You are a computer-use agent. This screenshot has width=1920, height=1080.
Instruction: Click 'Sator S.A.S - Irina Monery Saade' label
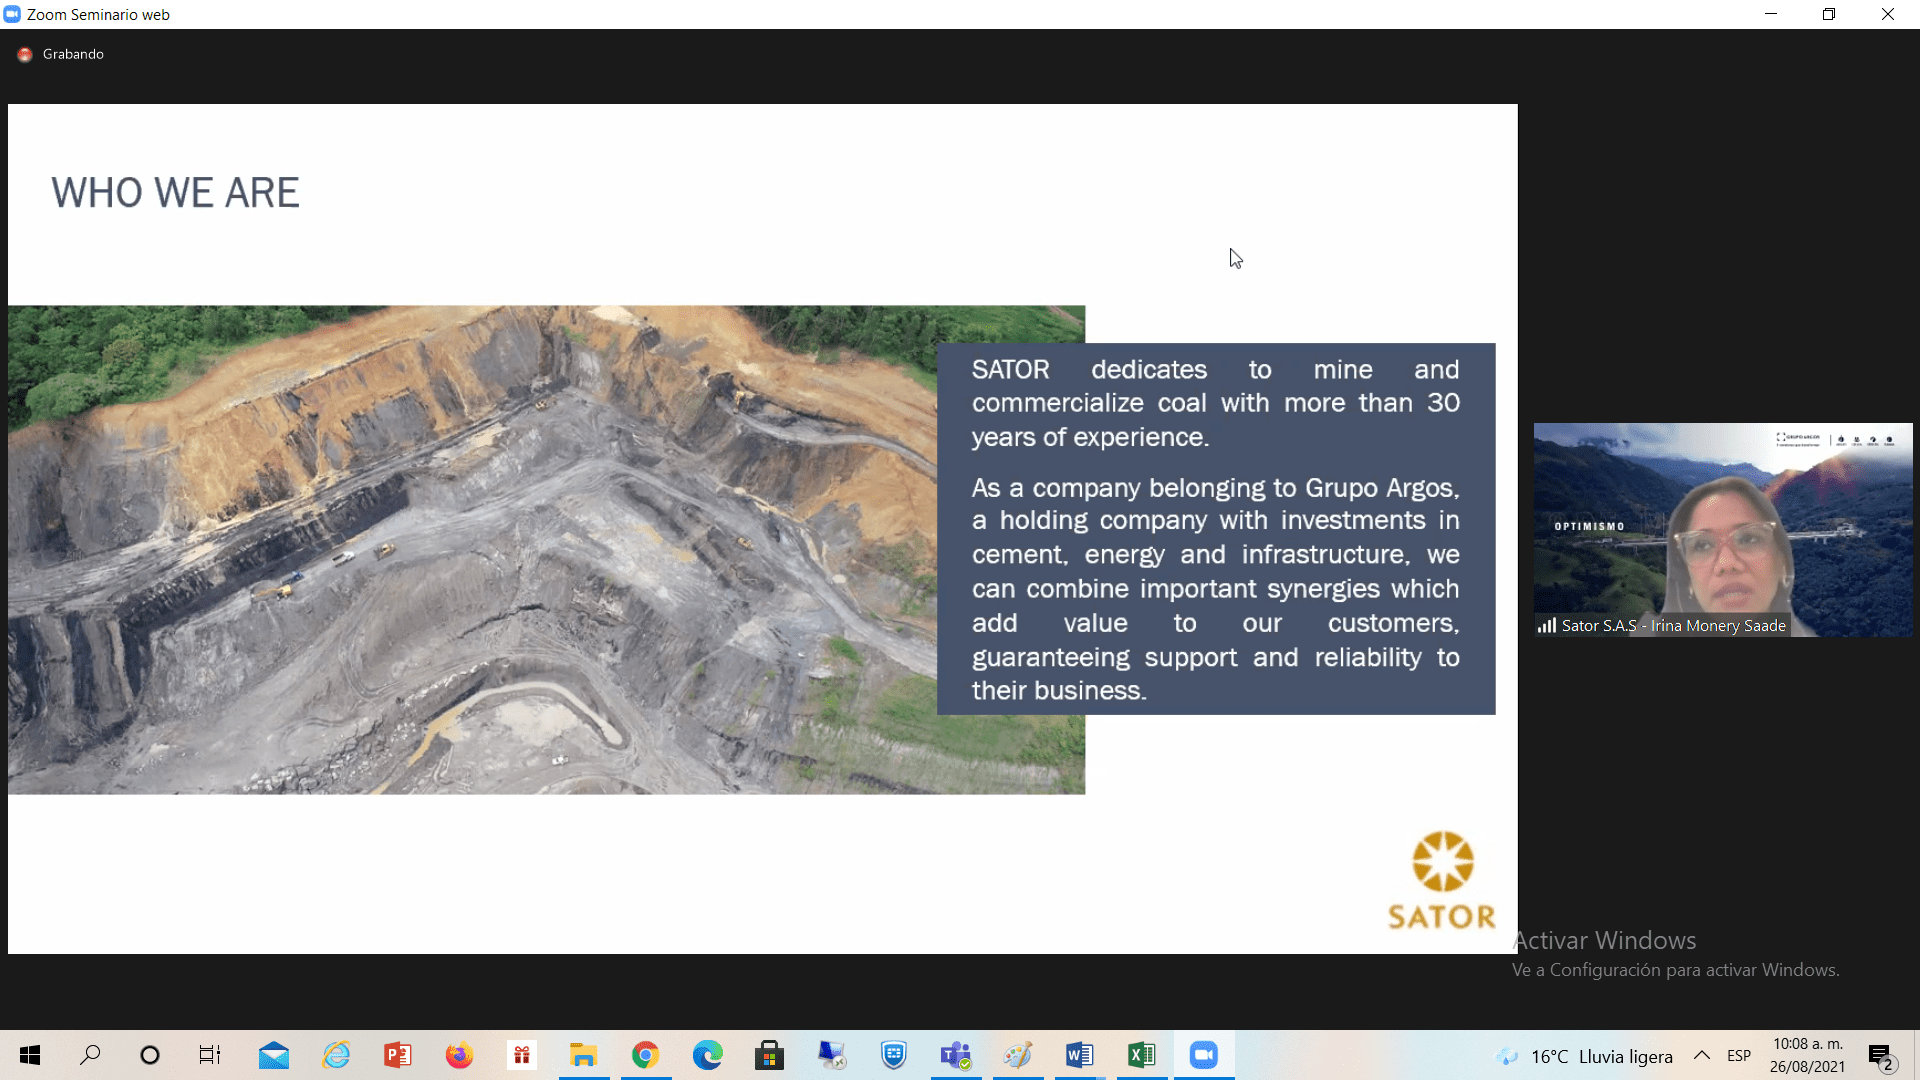1673,626
